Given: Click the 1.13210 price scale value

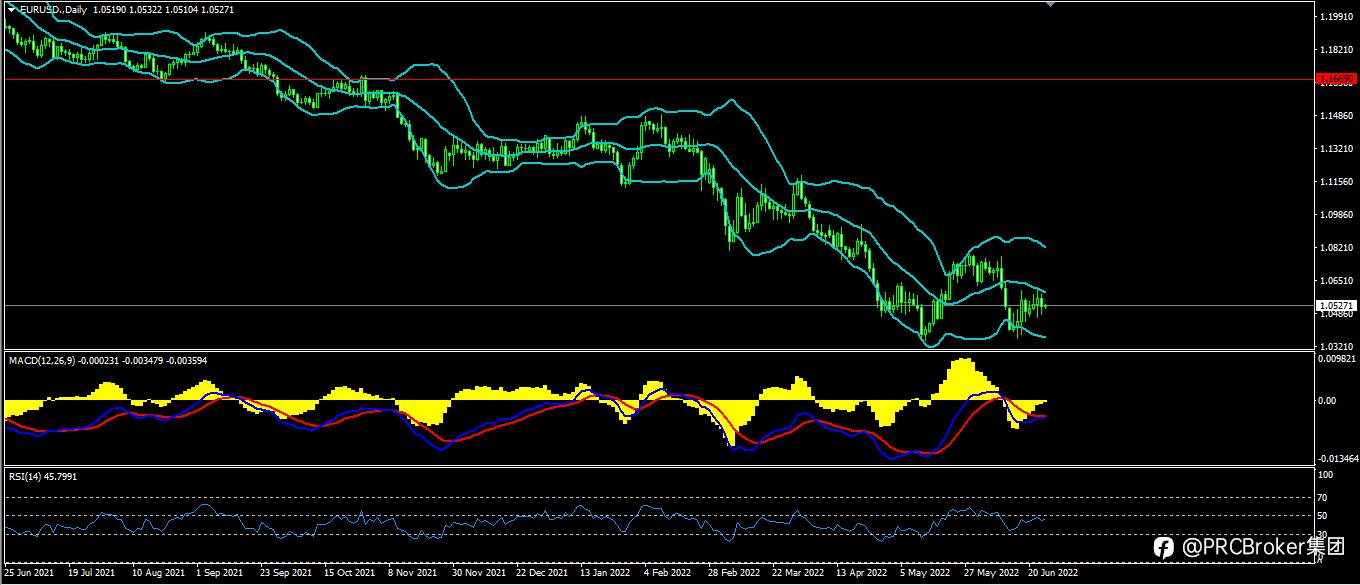Looking at the screenshot, I should click(x=1336, y=149).
